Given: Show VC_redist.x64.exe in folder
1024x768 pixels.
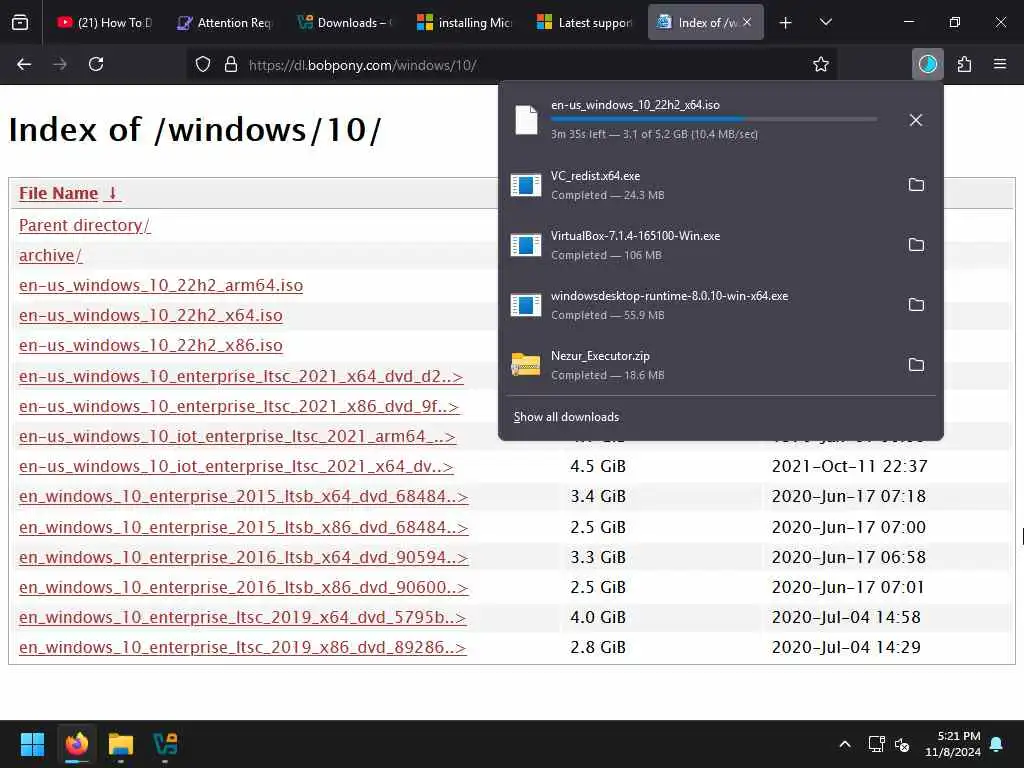Looking at the screenshot, I should (x=916, y=185).
